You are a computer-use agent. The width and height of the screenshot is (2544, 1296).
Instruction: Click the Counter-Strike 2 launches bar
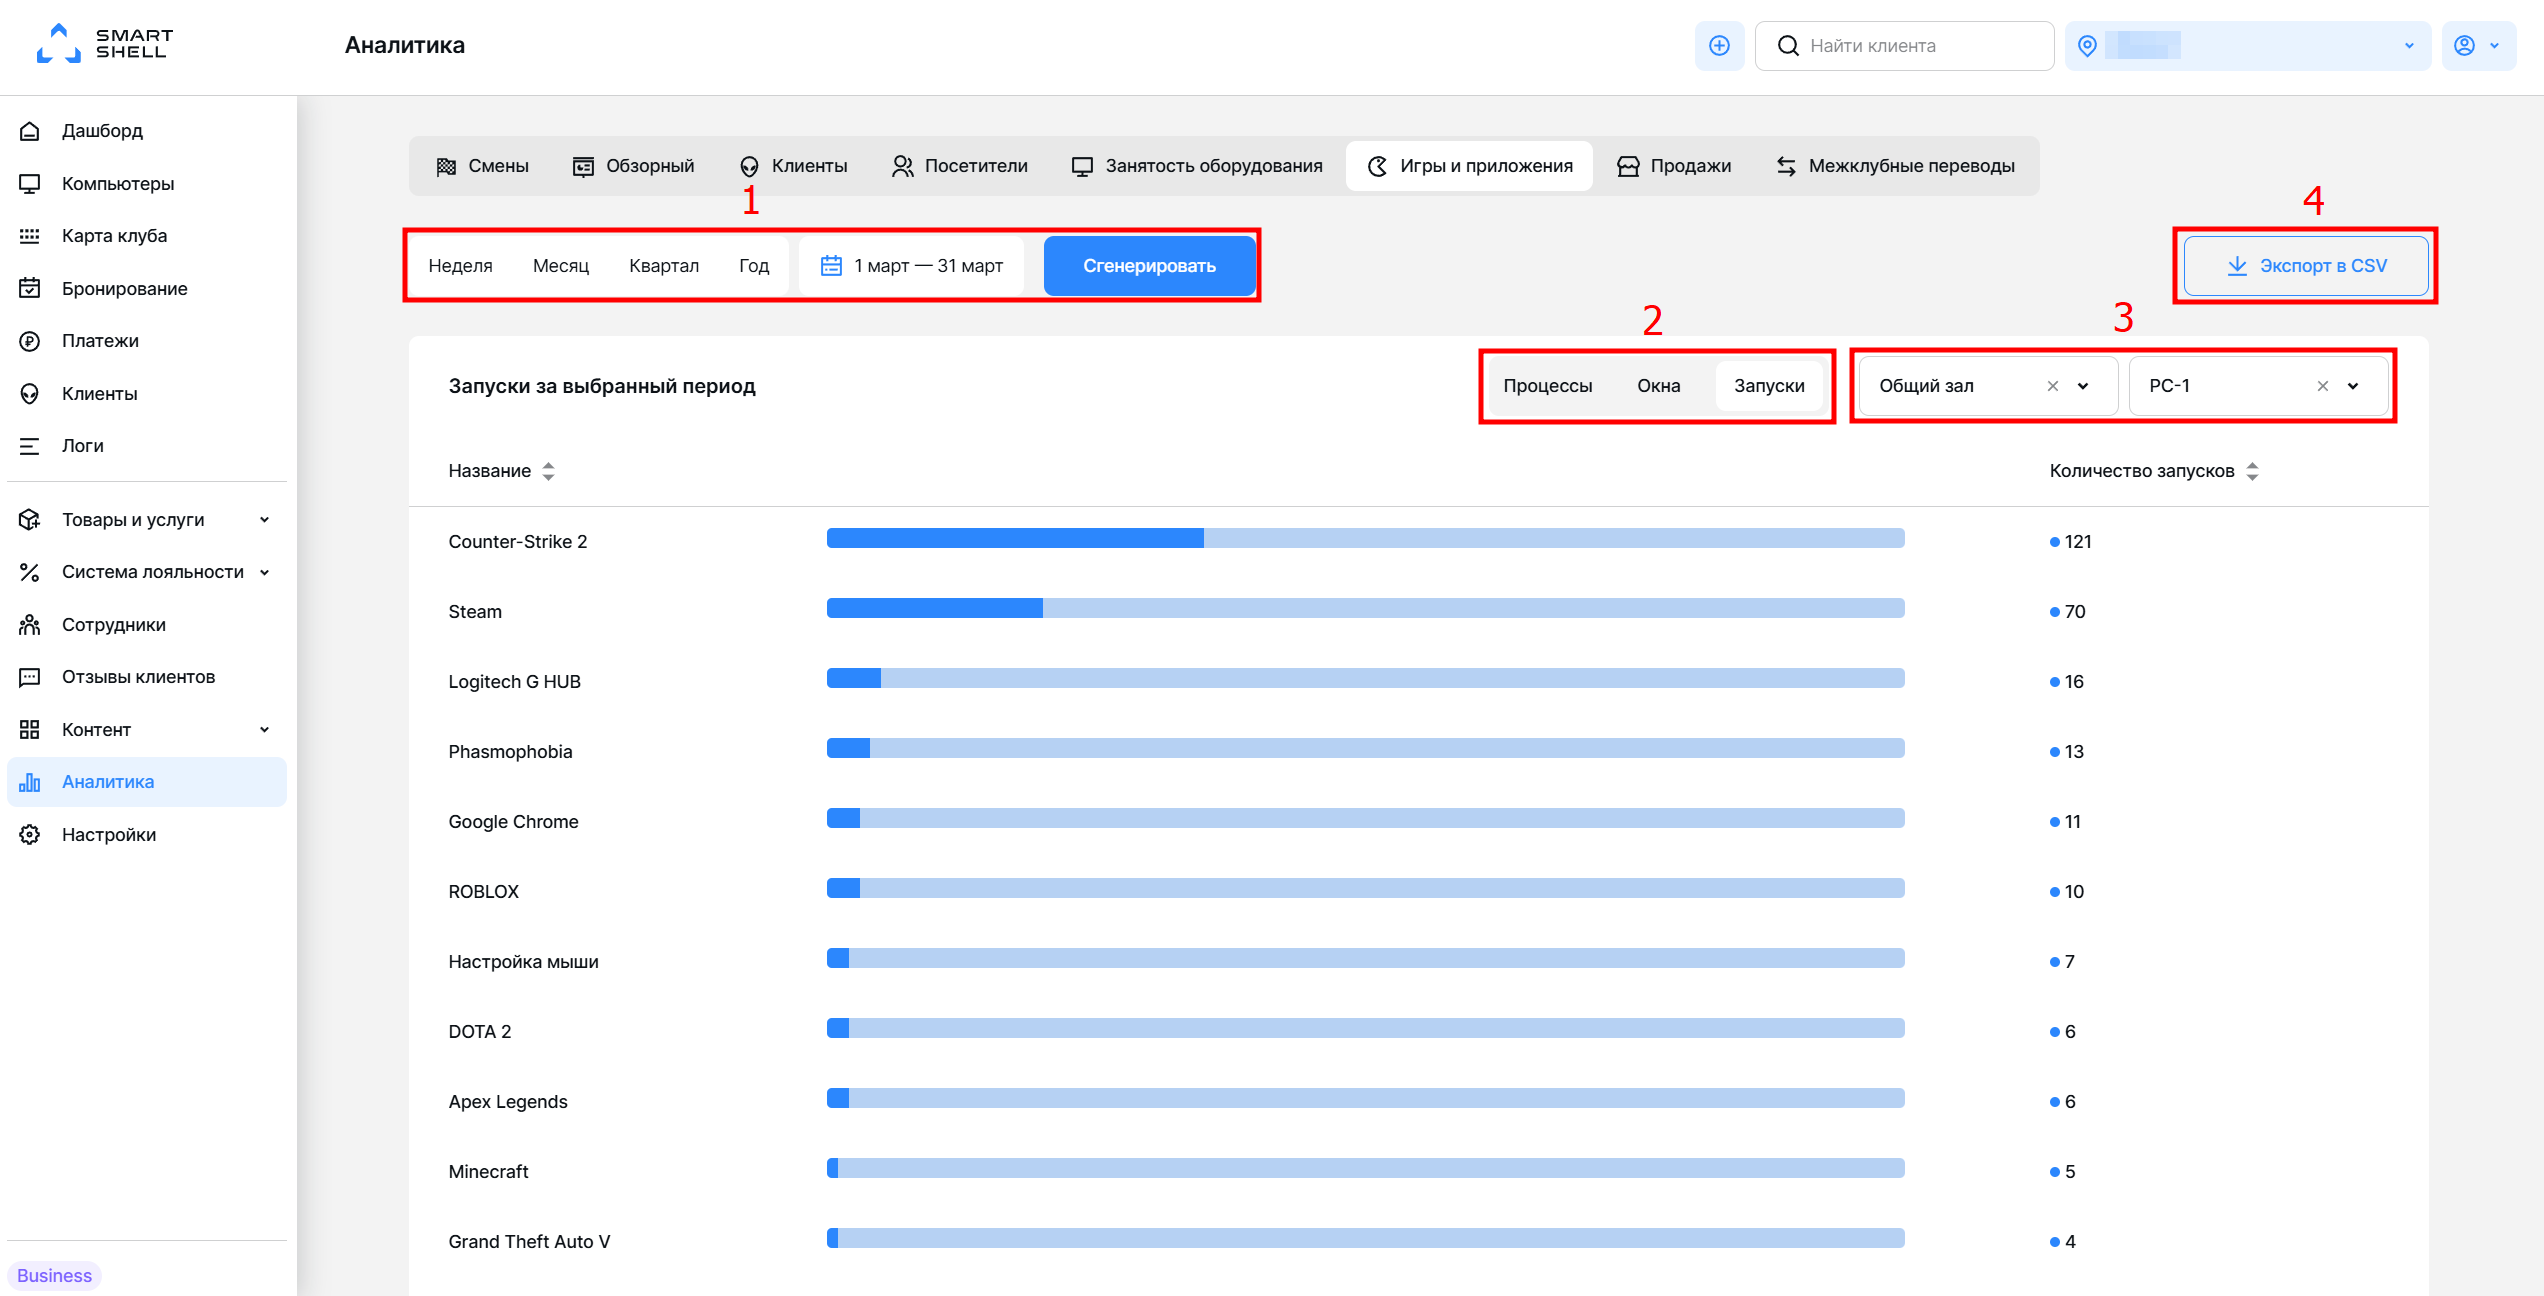tap(1366, 539)
